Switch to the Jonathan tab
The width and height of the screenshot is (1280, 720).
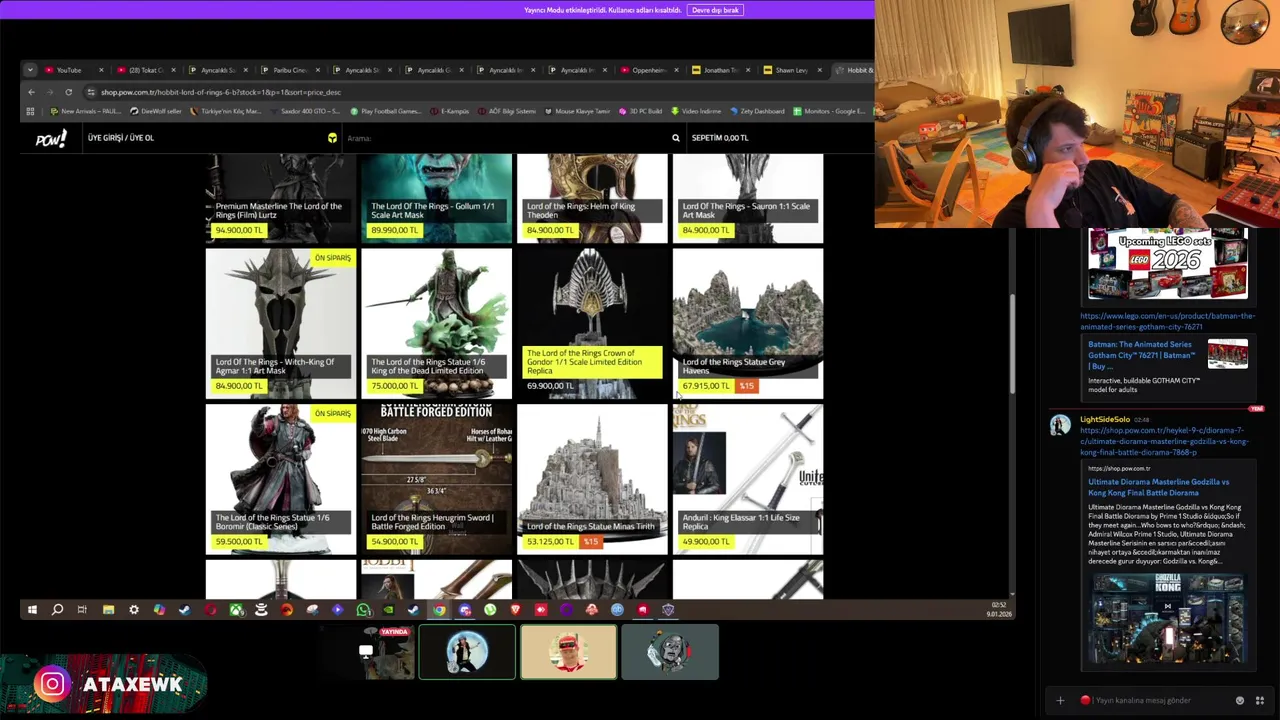tap(720, 70)
